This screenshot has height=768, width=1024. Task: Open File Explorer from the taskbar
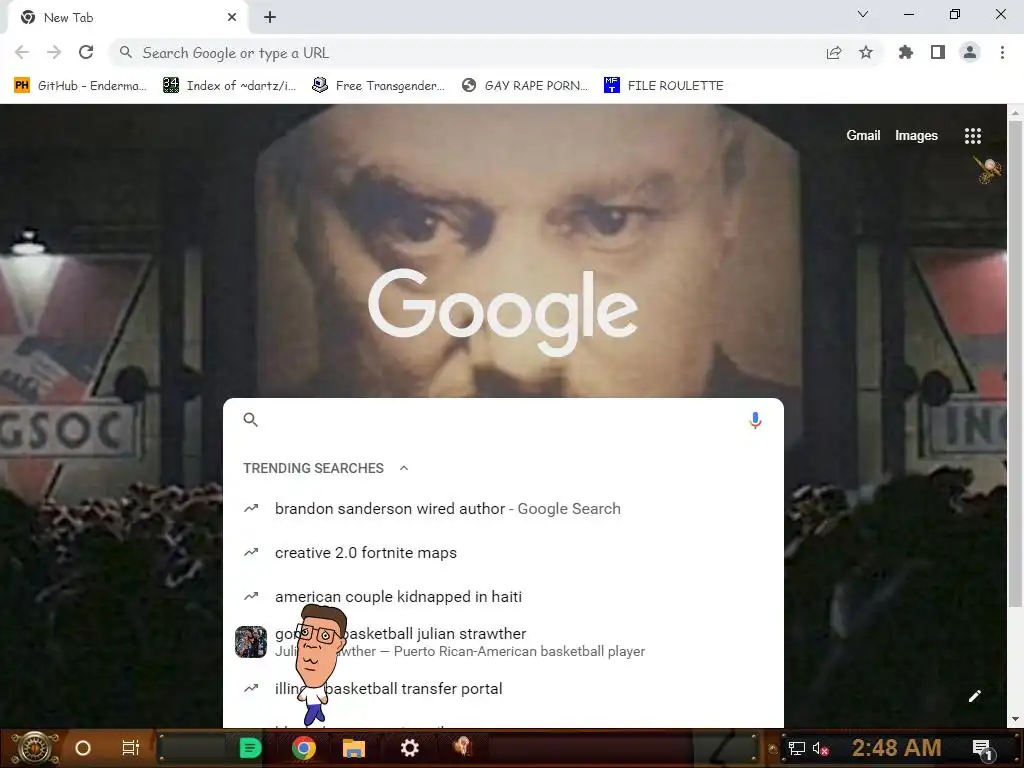tap(353, 748)
